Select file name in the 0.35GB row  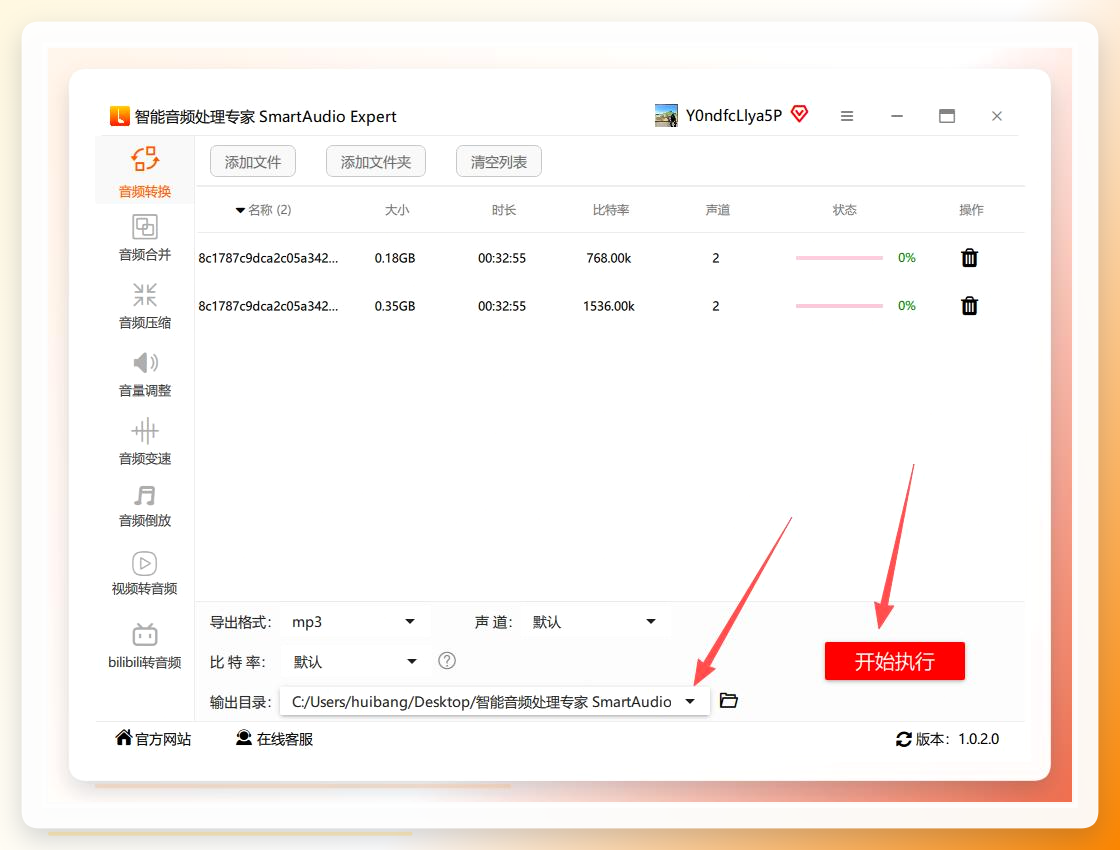[269, 306]
